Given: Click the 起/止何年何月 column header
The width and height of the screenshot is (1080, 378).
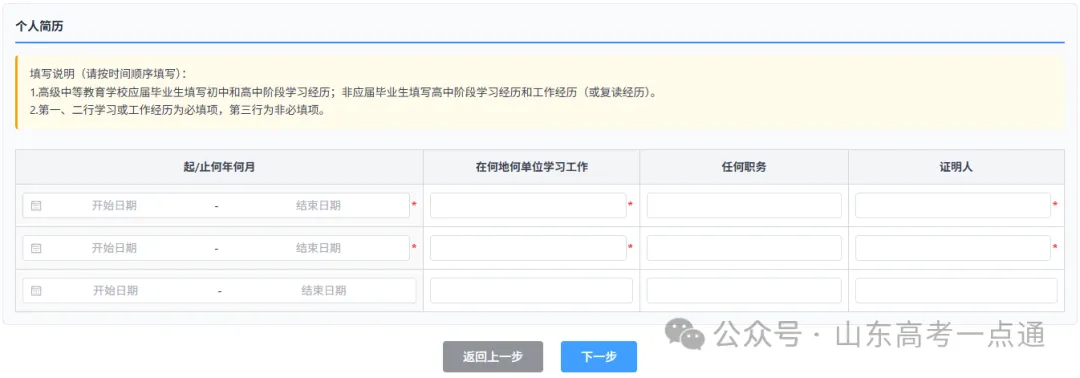Looking at the screenshot, I should 219,167.
